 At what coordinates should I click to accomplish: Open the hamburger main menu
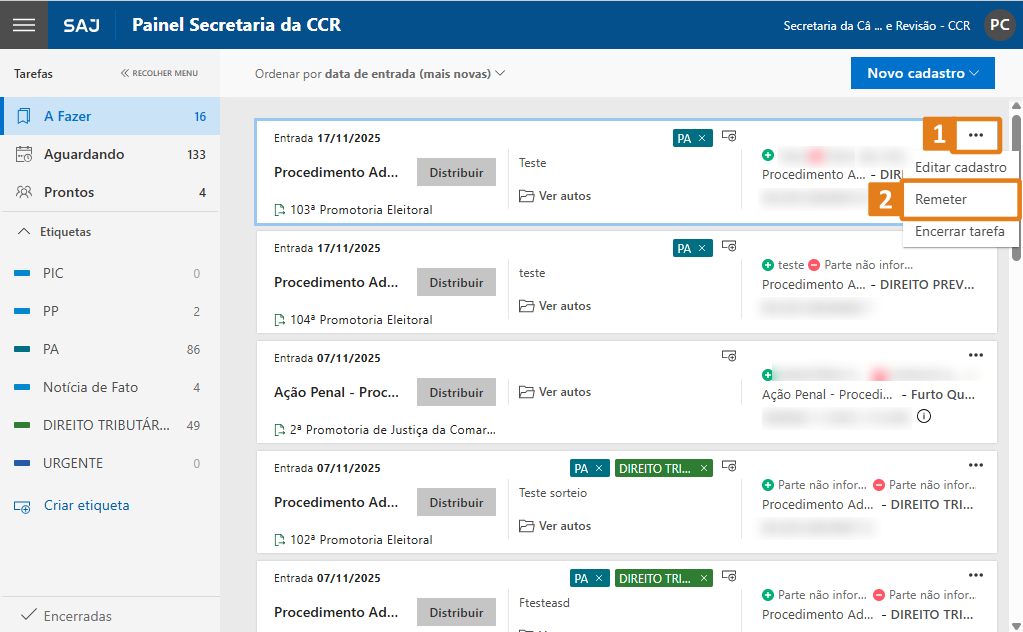click(x=24, y=25)
